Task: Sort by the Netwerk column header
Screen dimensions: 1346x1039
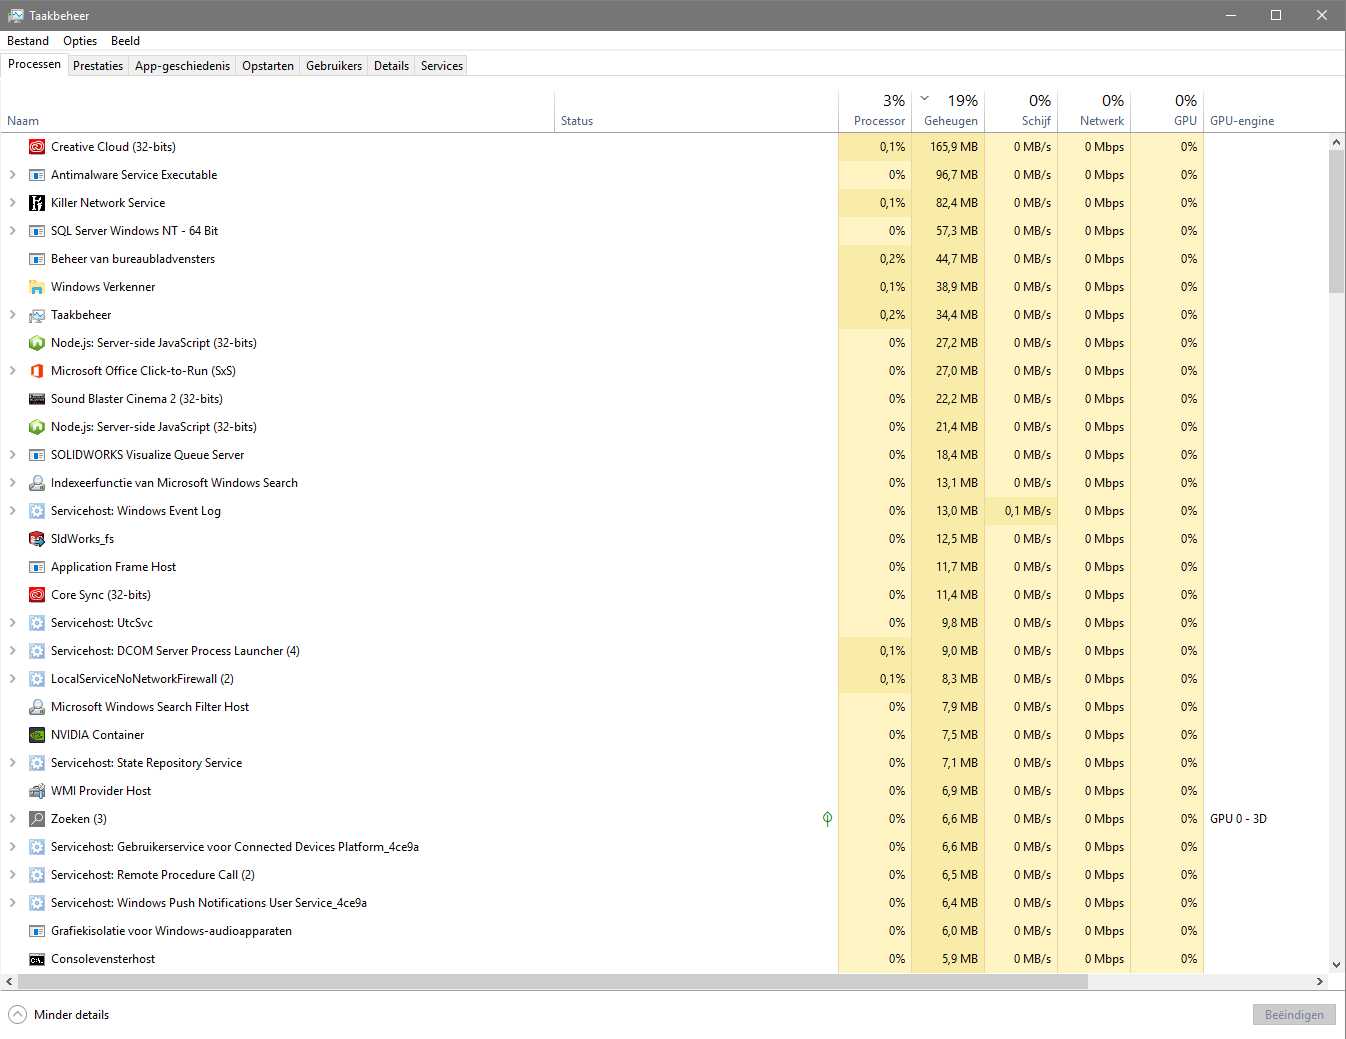Action: click(x=1094, y=112)
